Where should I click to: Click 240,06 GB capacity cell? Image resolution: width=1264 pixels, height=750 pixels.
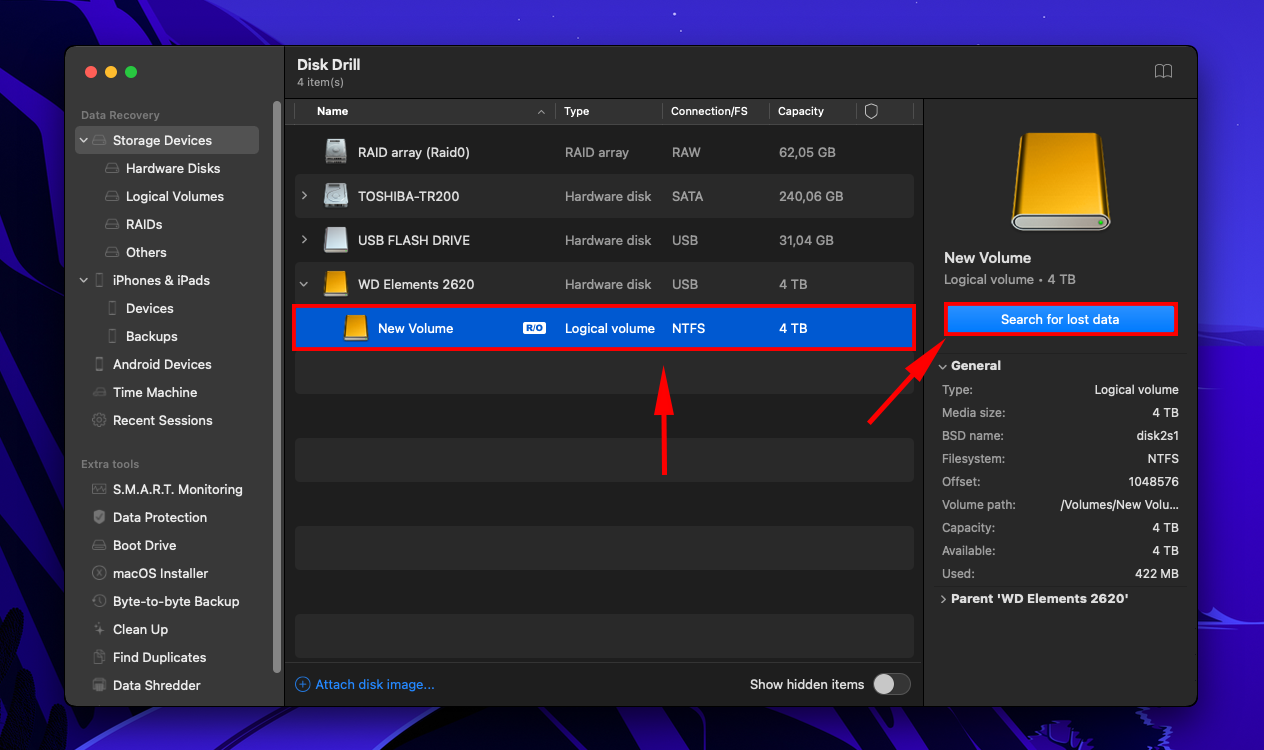(x=811, y=196)
